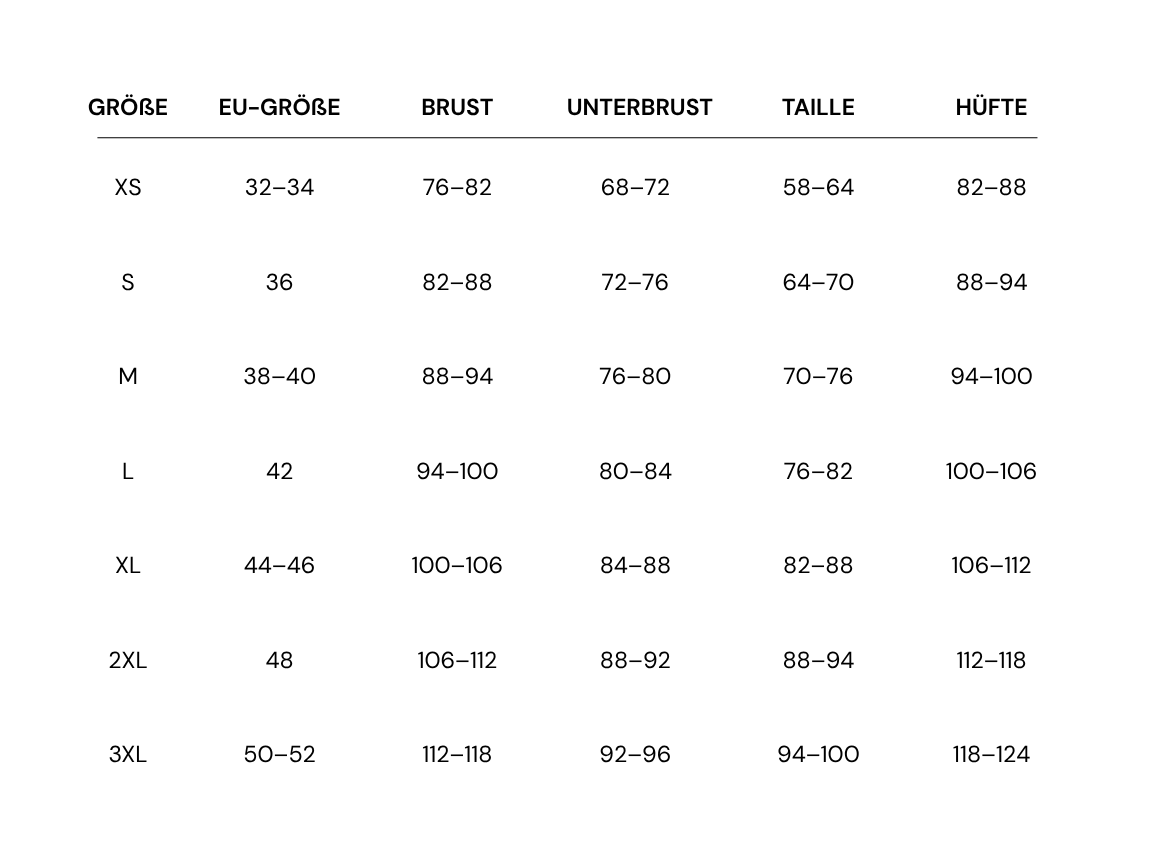Select Hüfte value 118–124

coord(991,754)
